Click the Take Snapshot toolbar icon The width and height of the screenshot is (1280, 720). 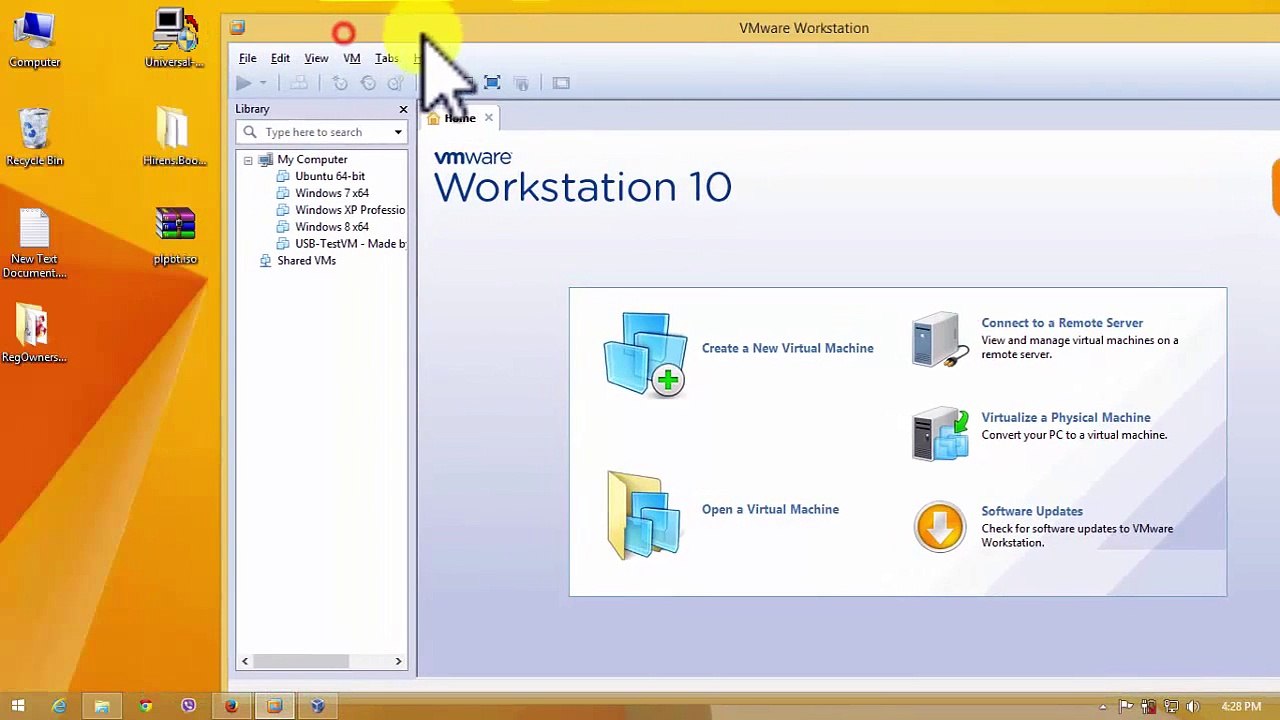tap(340, 83)
